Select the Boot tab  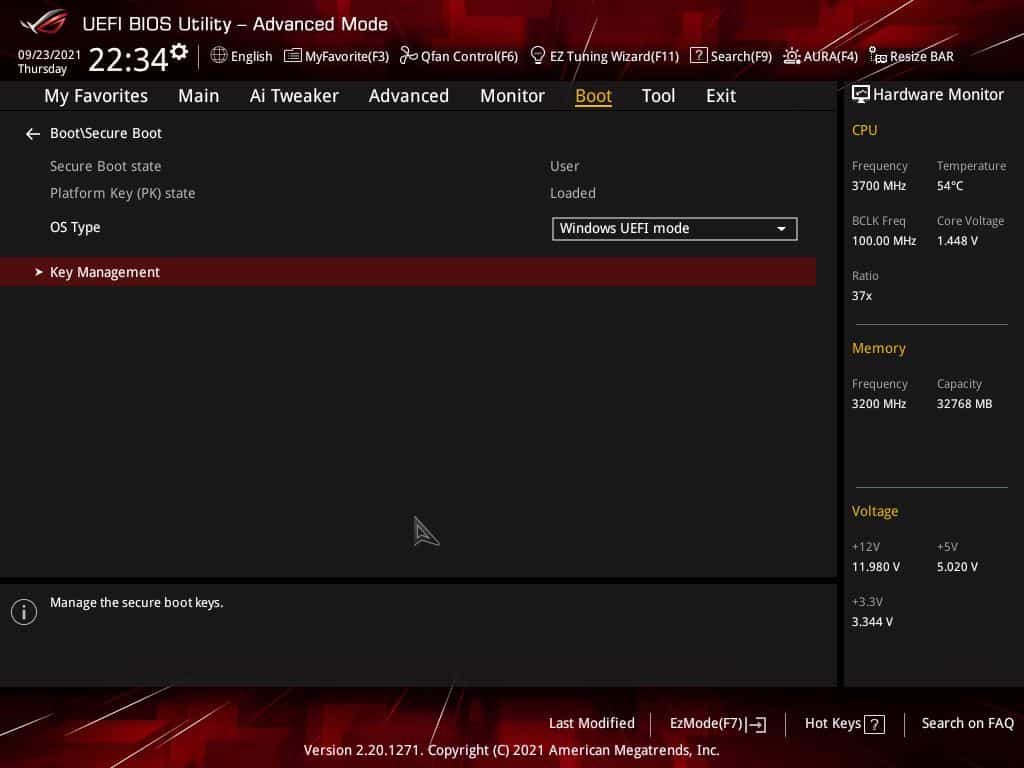click(x=593, y=96)
